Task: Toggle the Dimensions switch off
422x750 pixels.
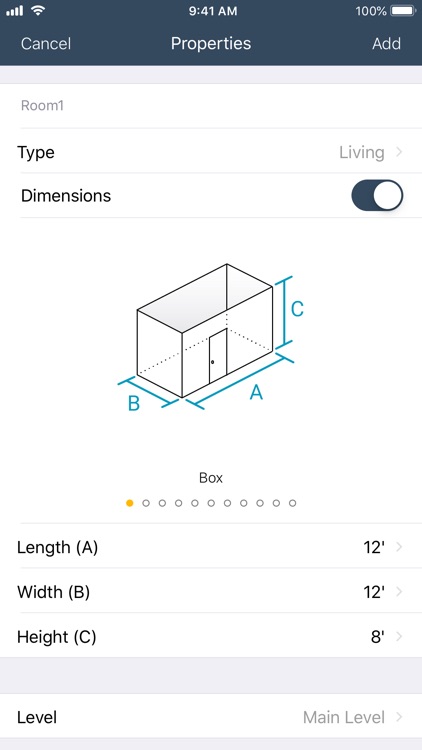Action: pos(377,195)
